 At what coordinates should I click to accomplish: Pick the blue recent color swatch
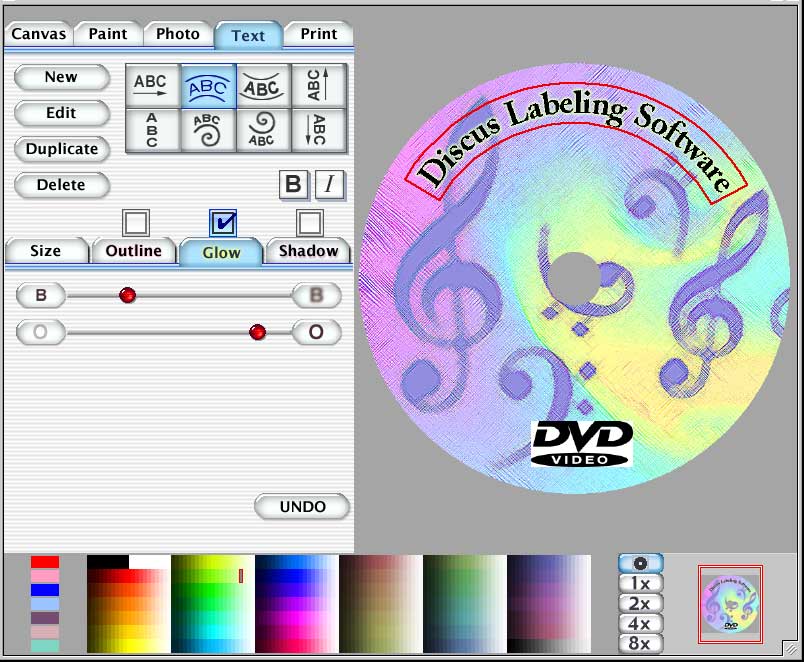45,590
